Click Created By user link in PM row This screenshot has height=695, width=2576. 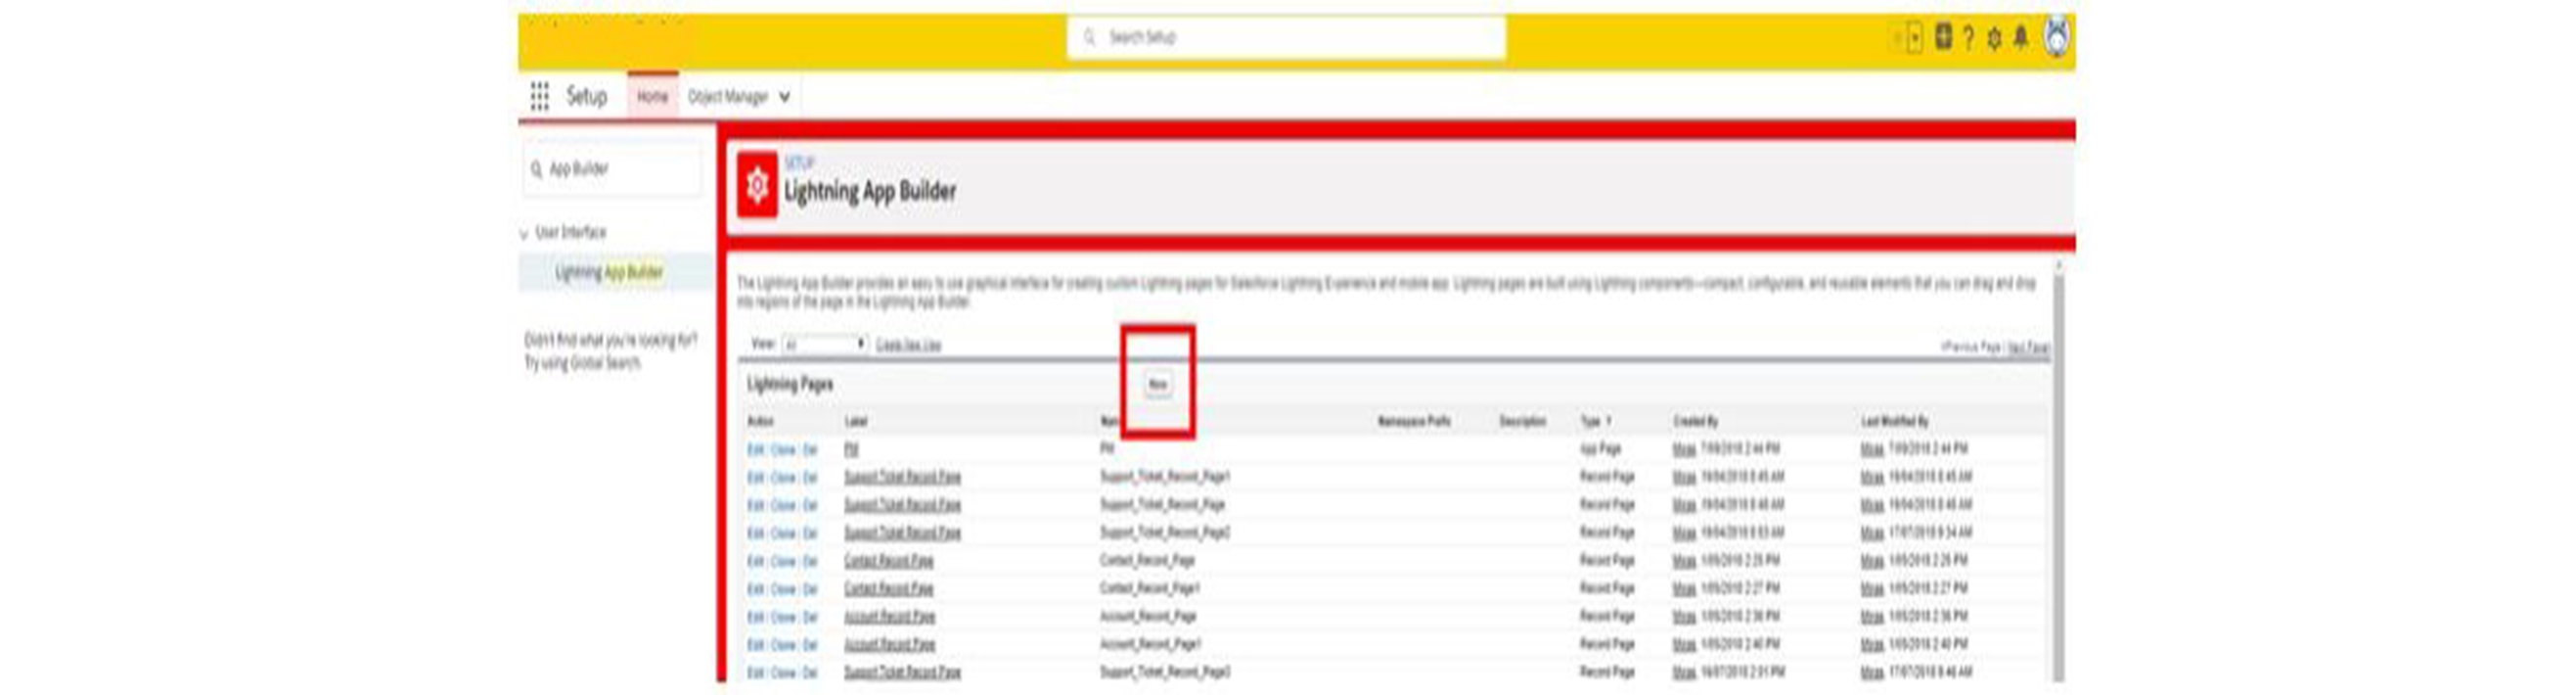[x=1683, y=449]
